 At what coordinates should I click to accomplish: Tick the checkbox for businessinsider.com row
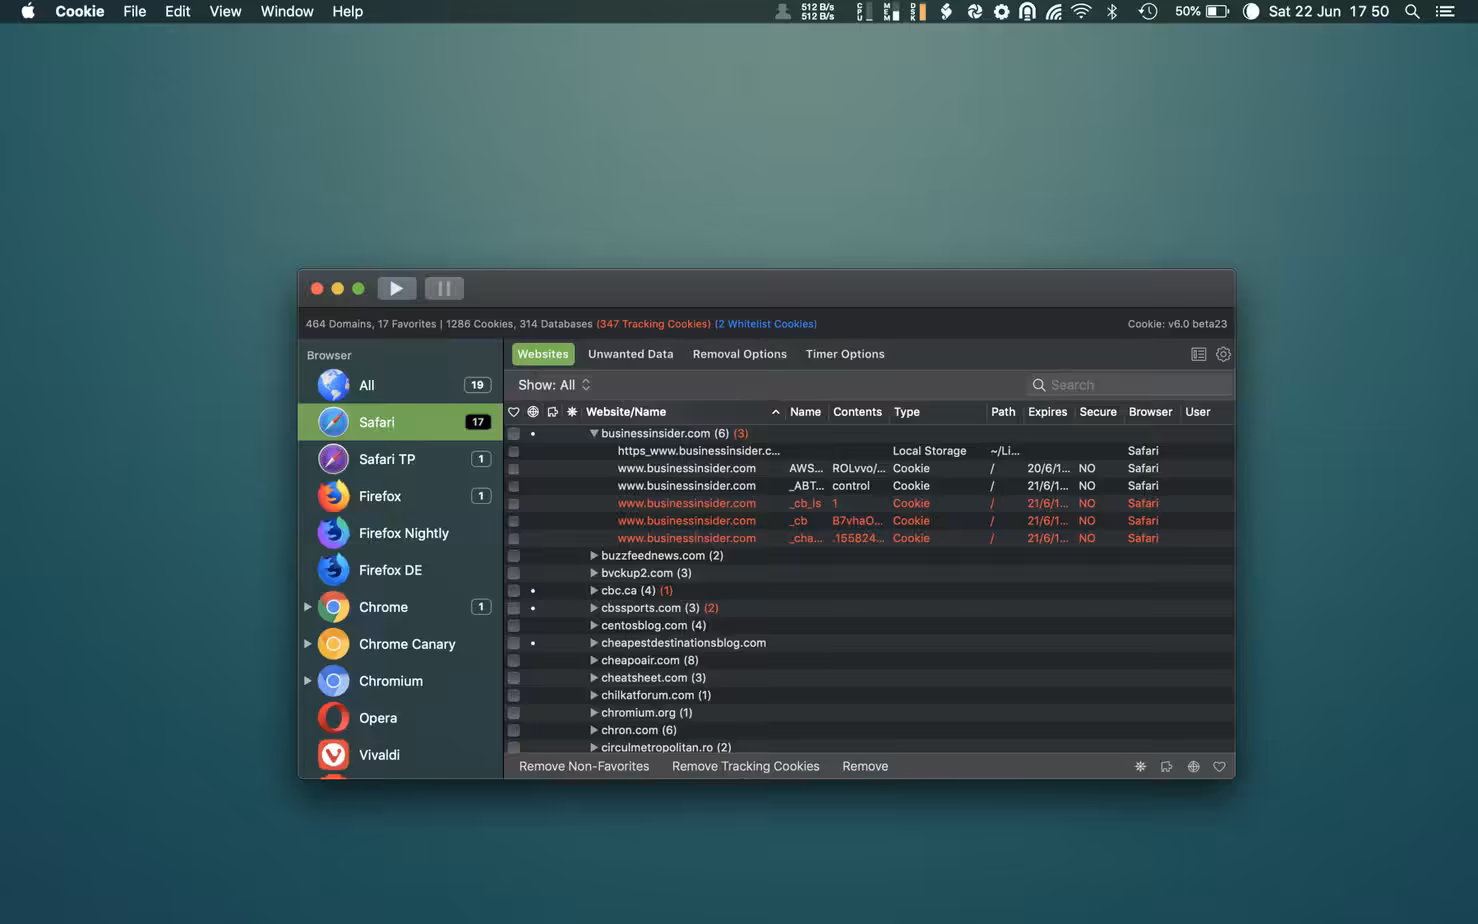514,434
